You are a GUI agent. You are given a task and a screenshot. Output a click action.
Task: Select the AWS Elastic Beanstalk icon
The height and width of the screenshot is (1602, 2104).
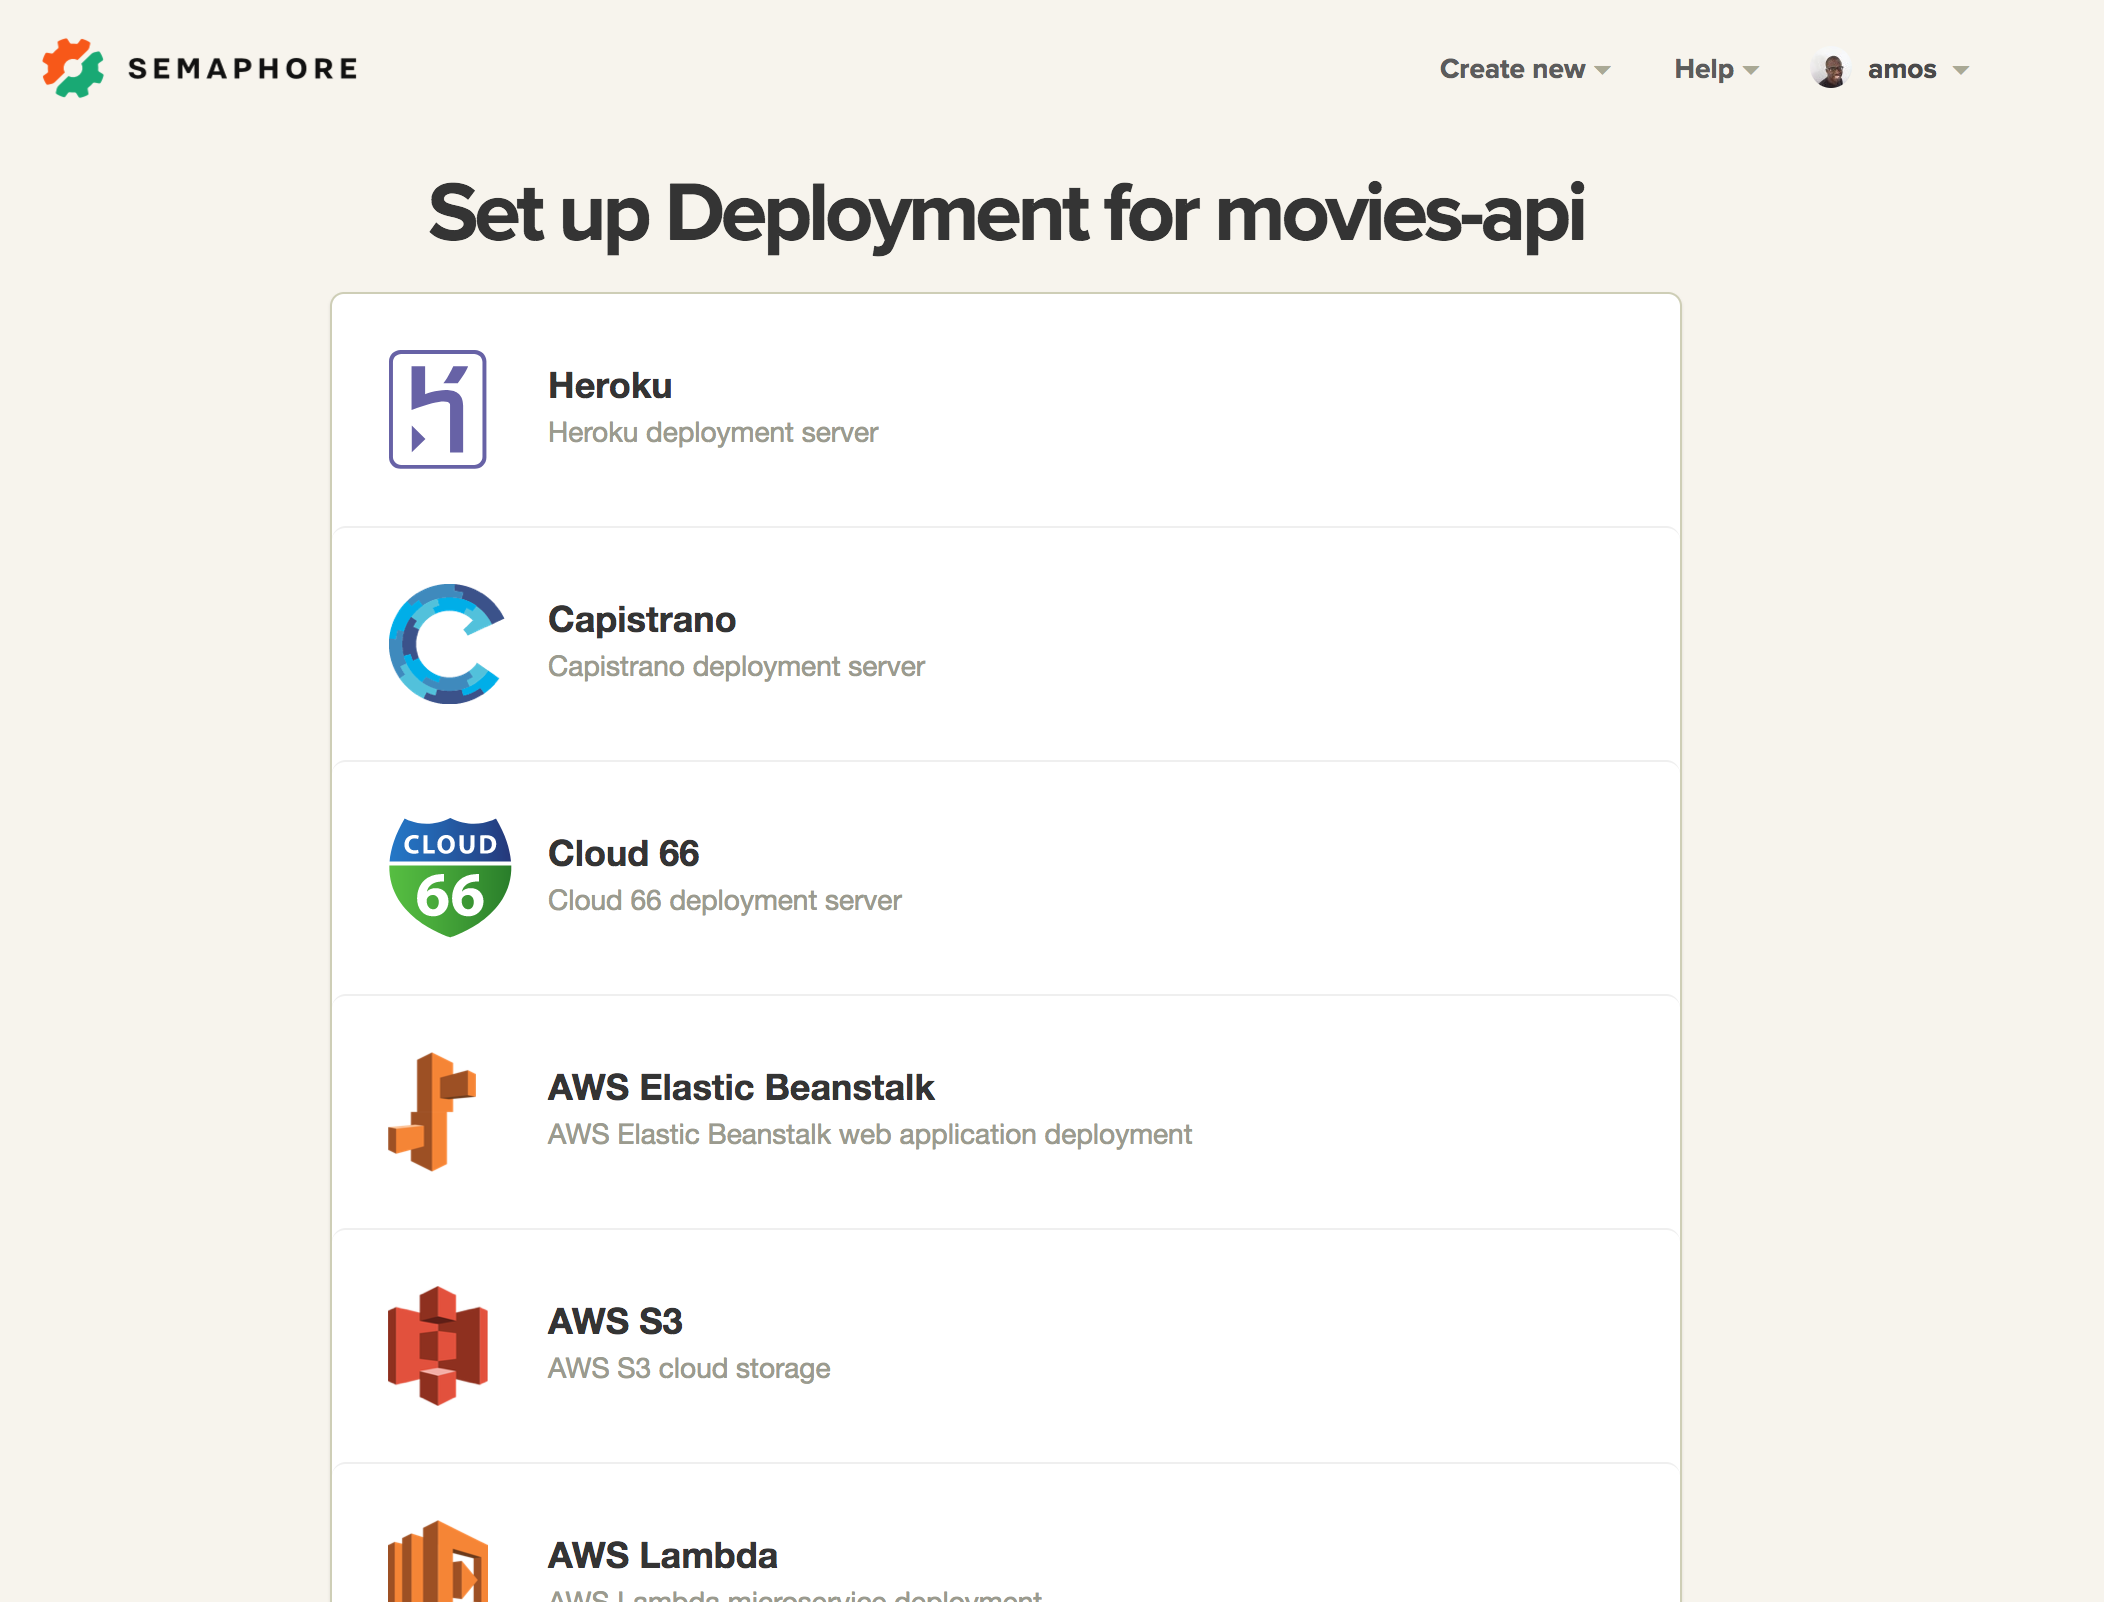pos(432,1111)
